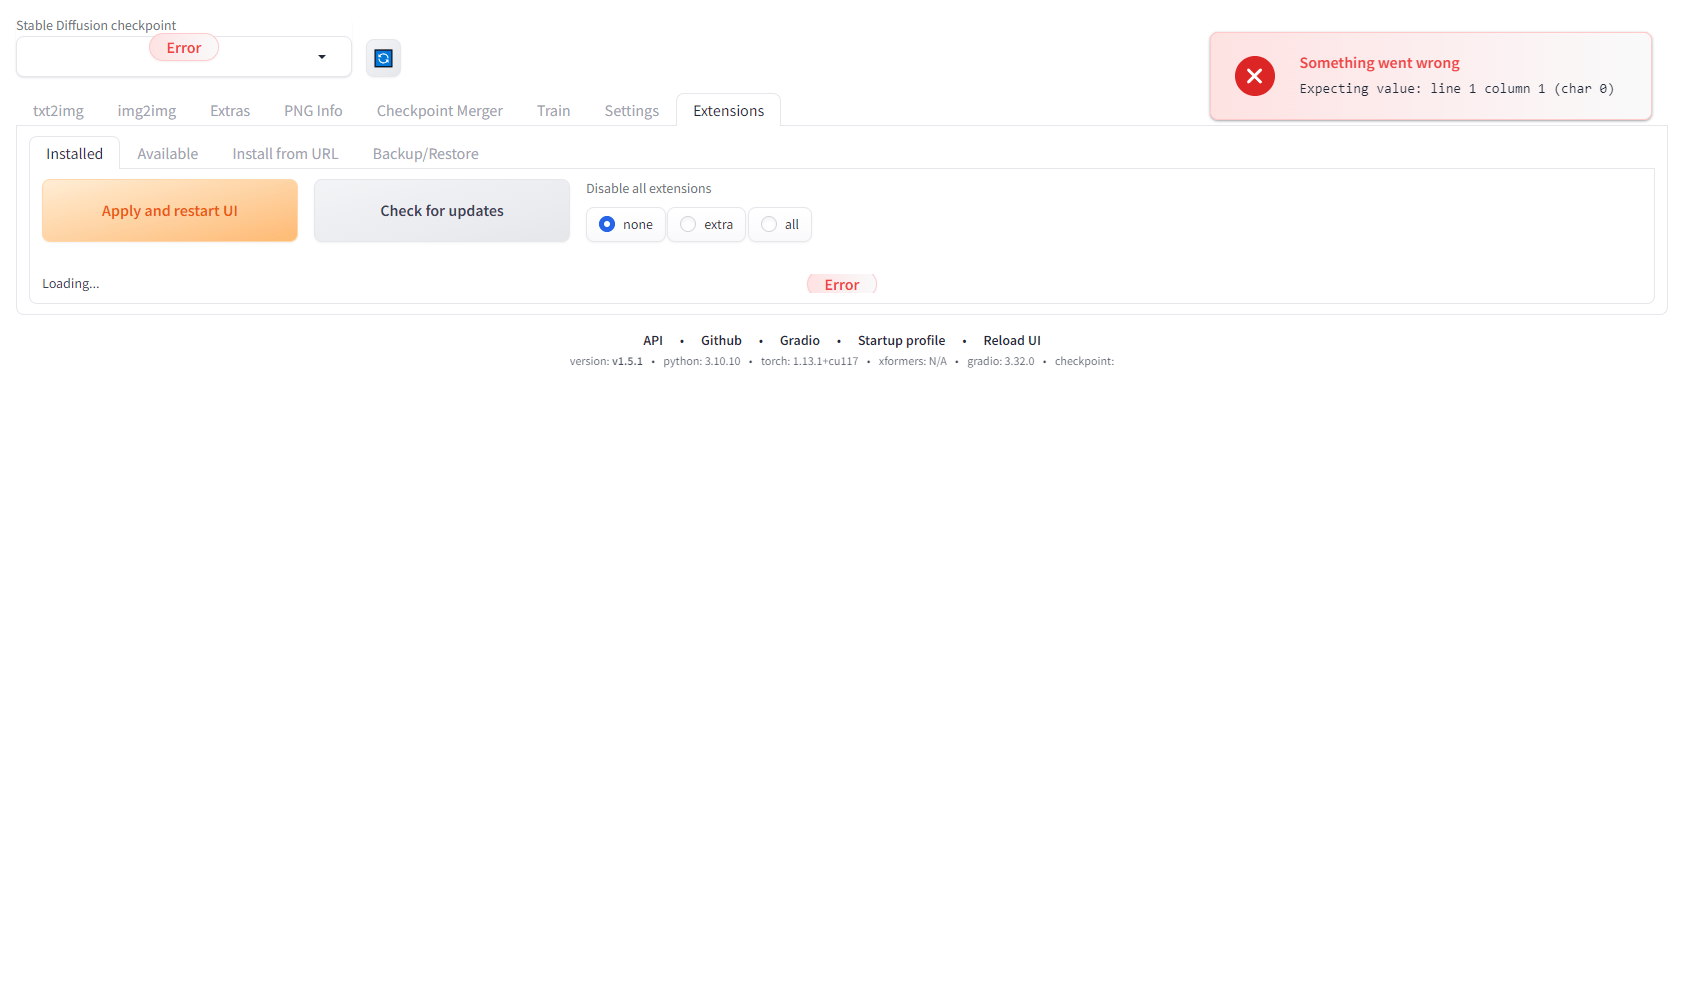This screenshot has width=1684, height=987.
Task: Switch to Checkpoint Merger tab
Action: [x=439, y=111]
